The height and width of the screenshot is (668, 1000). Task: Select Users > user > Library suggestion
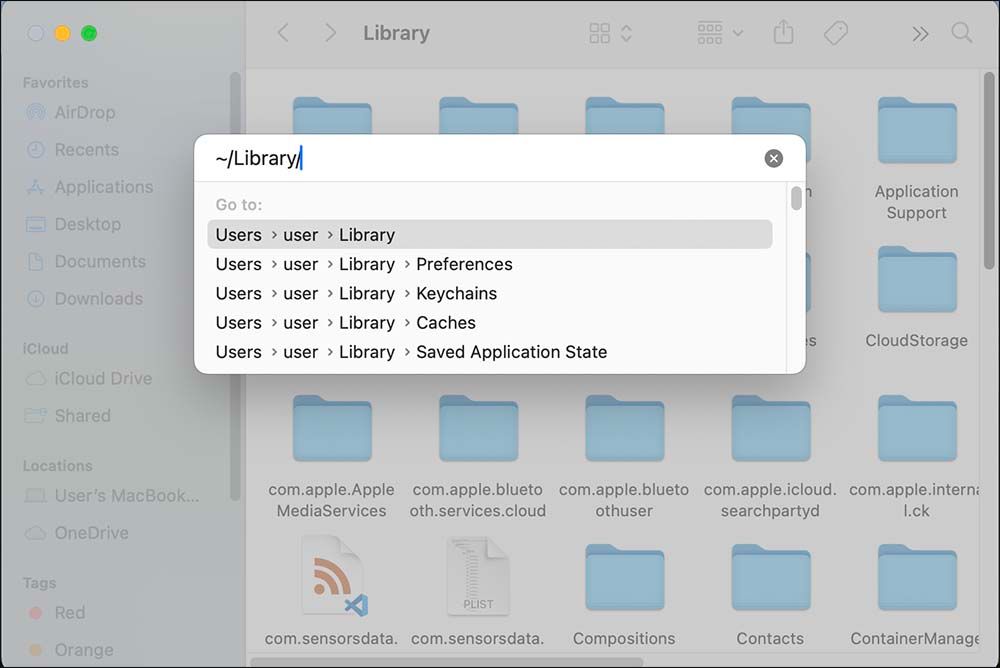[490, 235]
